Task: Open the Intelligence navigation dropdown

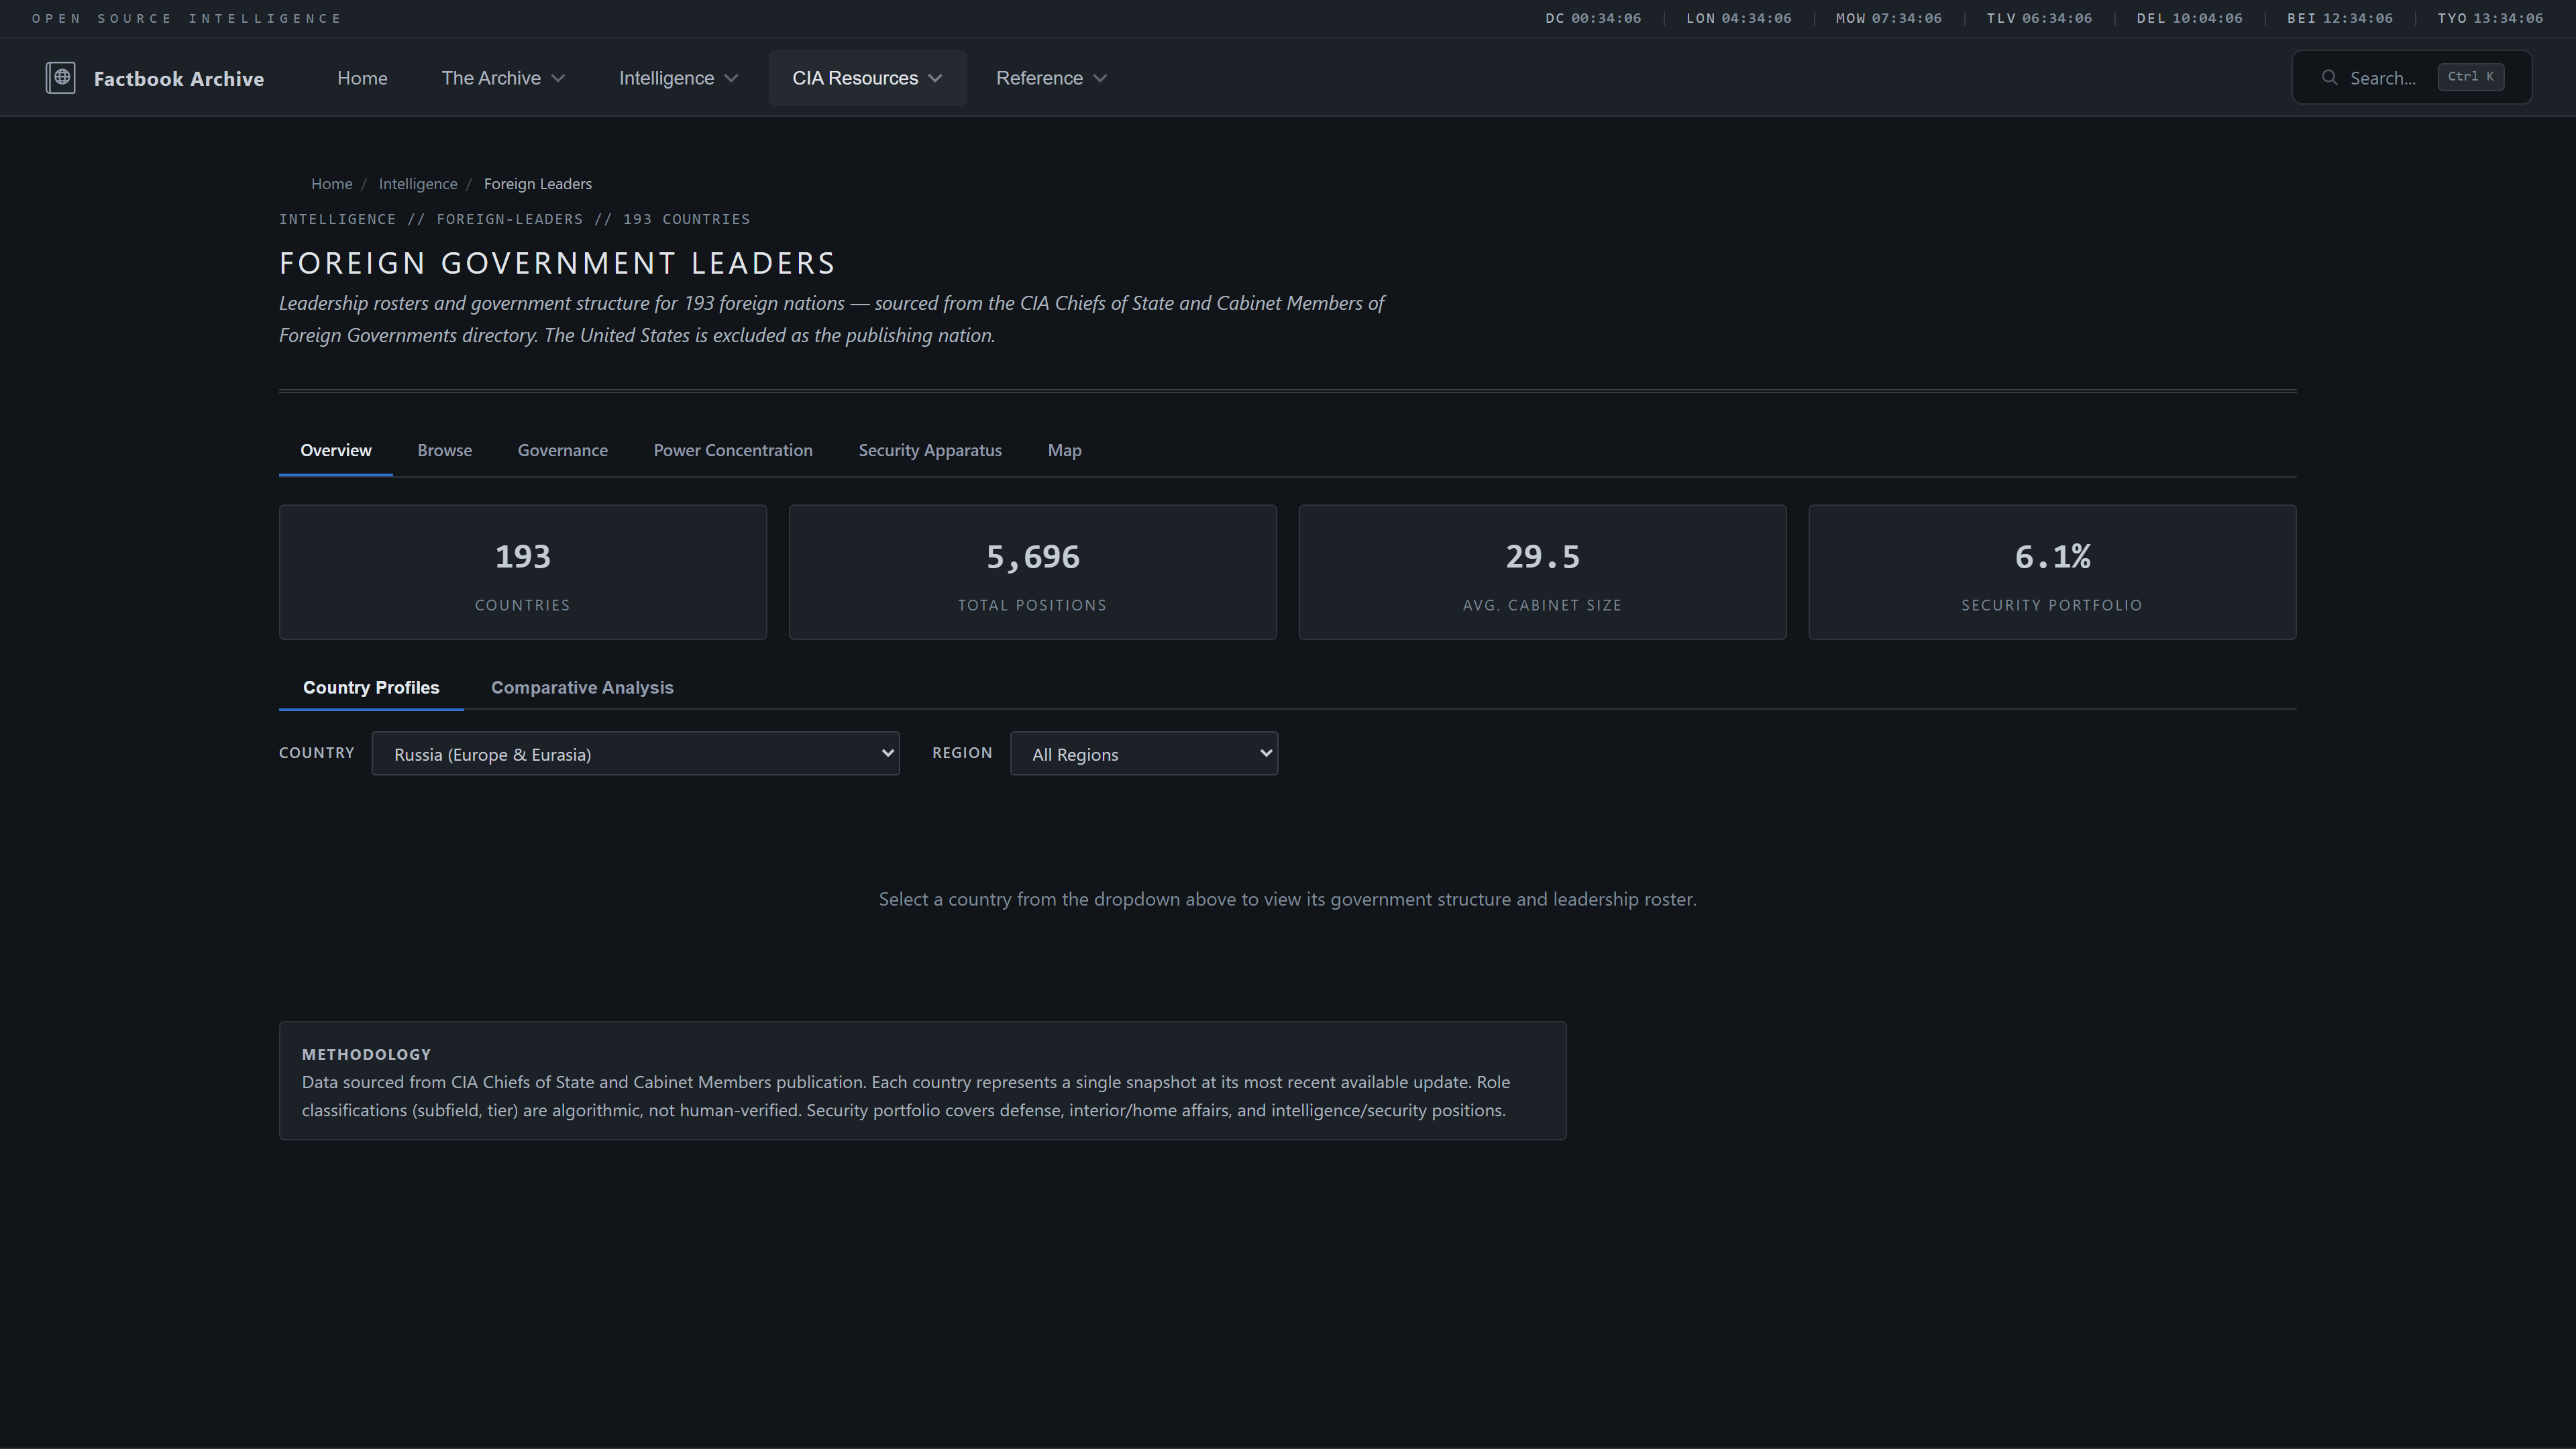Action: pos(677,78)
